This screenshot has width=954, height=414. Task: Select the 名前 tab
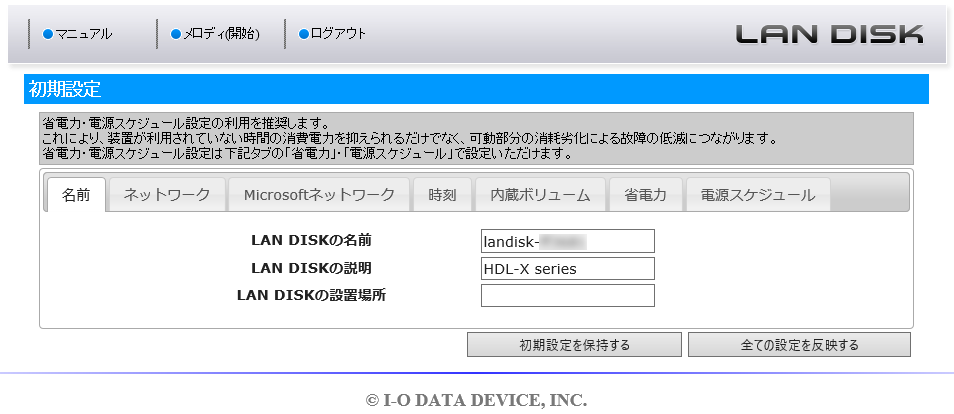(76, 195)
